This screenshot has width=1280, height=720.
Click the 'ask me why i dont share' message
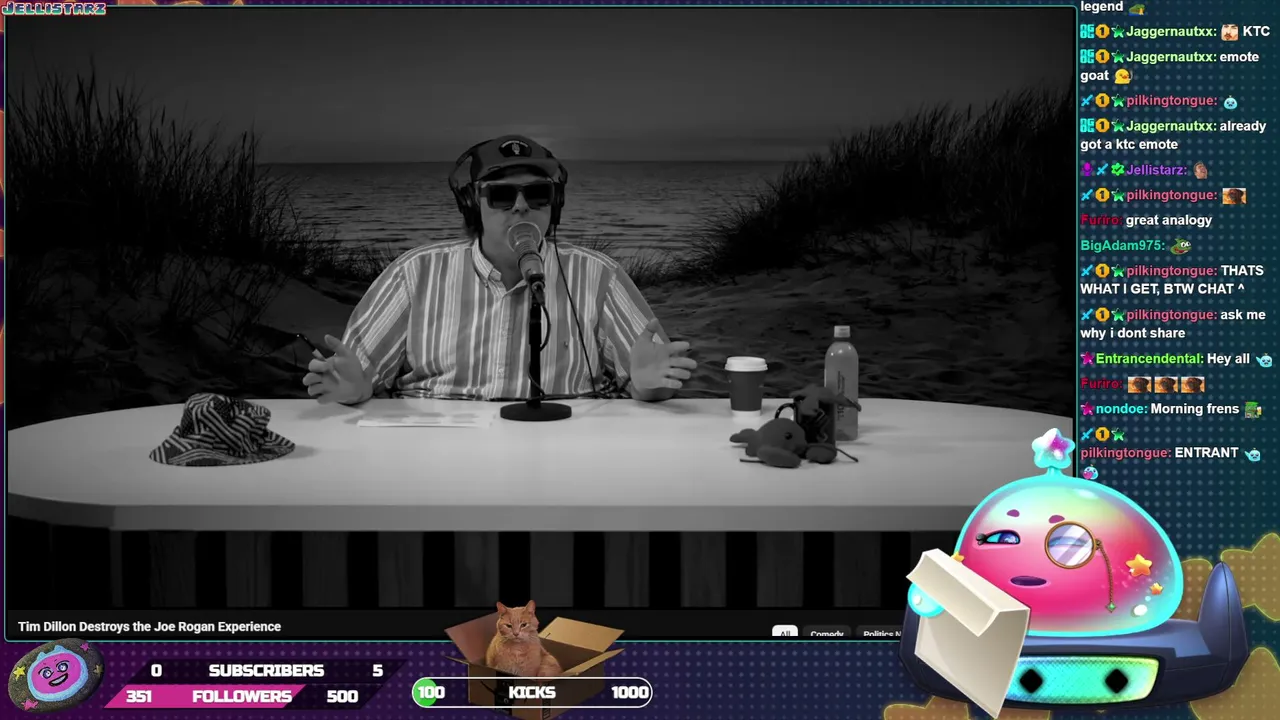tap(1173, 324)
